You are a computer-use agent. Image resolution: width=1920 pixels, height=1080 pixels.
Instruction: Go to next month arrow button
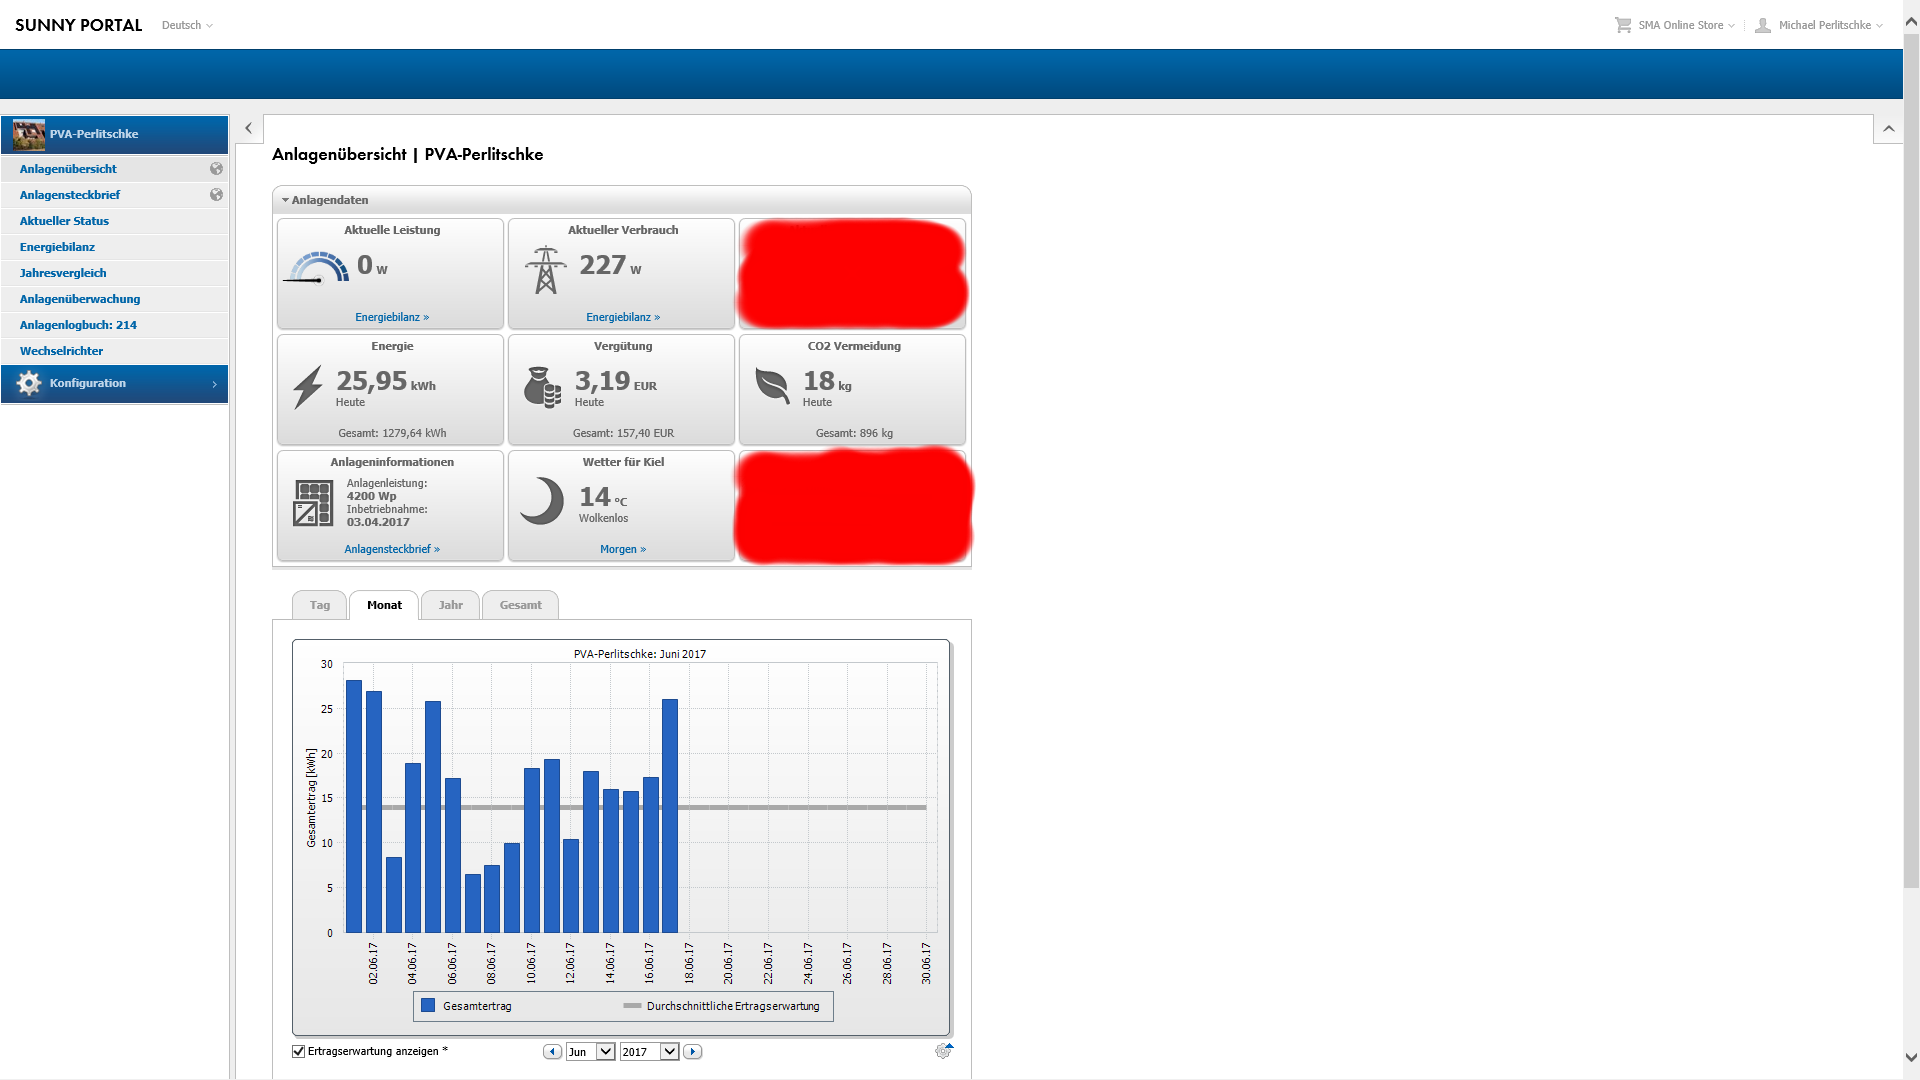(693, 1051)
